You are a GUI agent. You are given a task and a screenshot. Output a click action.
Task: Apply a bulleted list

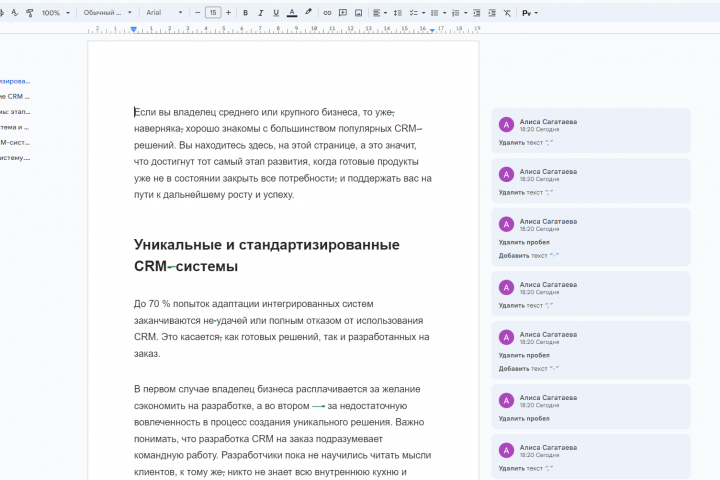click(x=434, y=13)
